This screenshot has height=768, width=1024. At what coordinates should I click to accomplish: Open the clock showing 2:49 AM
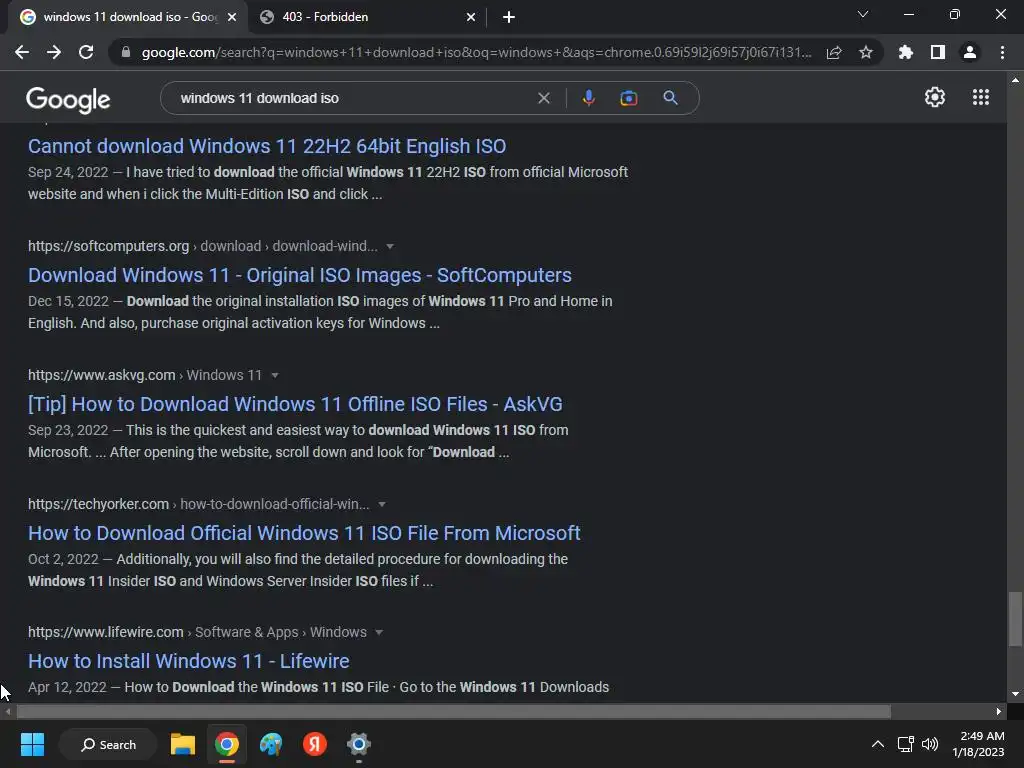click(979, 744)
